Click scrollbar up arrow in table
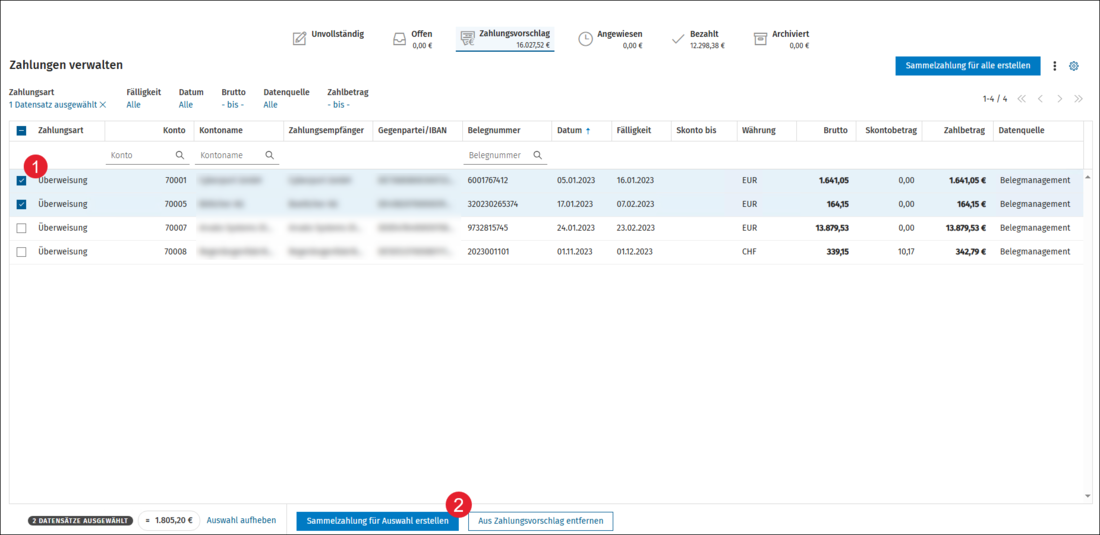The height and width of the screenshot is (535, 1100). pyautogui.click(x=1088, y=175)
